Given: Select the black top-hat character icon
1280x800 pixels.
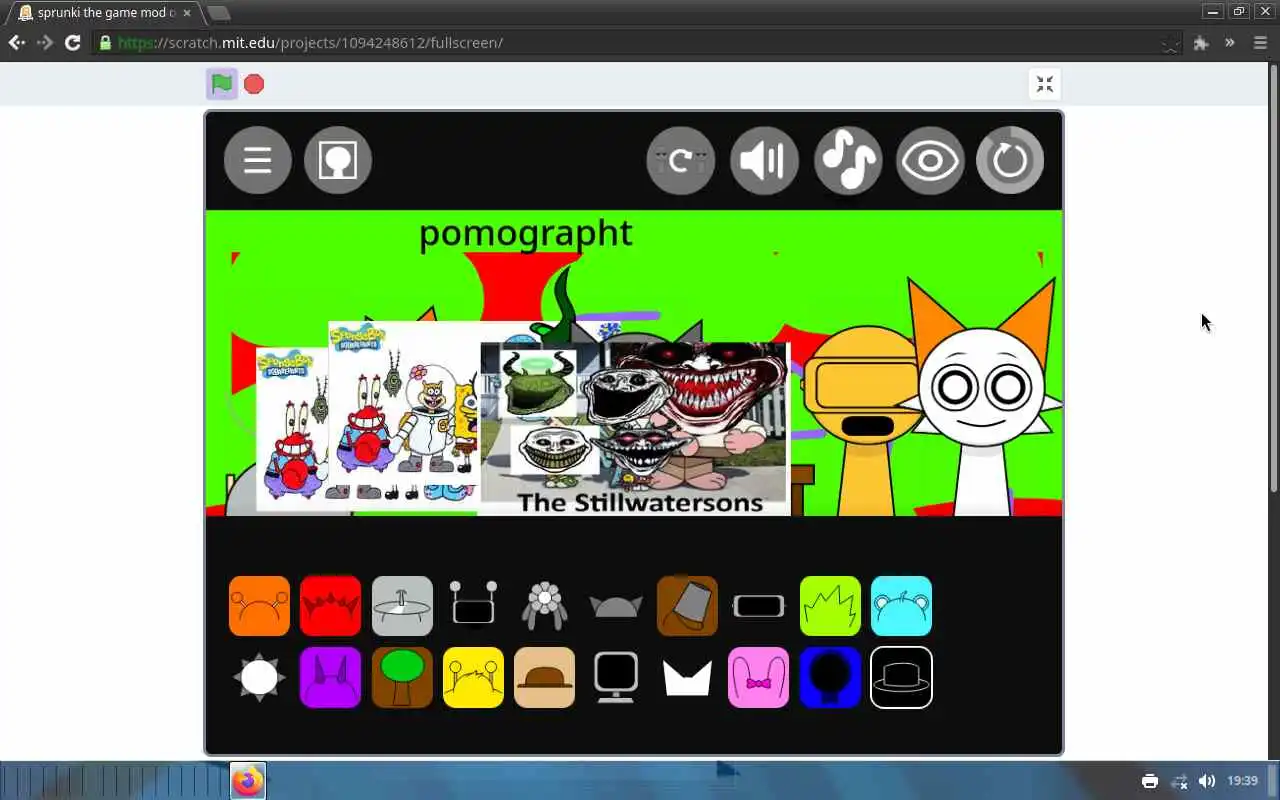Looking at the screenshot, I should (901, 677).
